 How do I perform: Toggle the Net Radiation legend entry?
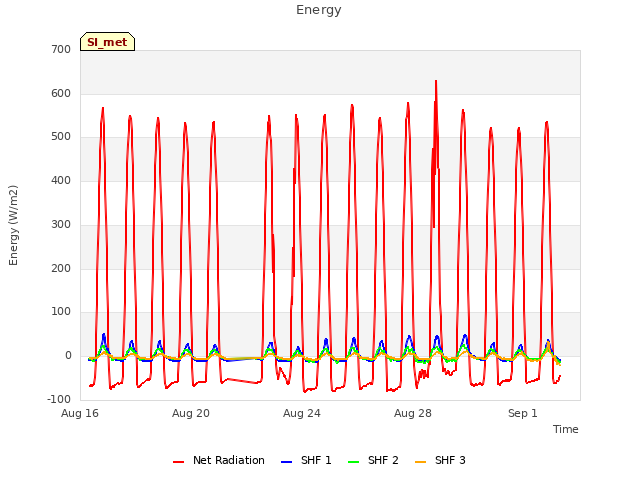(219, 460)
